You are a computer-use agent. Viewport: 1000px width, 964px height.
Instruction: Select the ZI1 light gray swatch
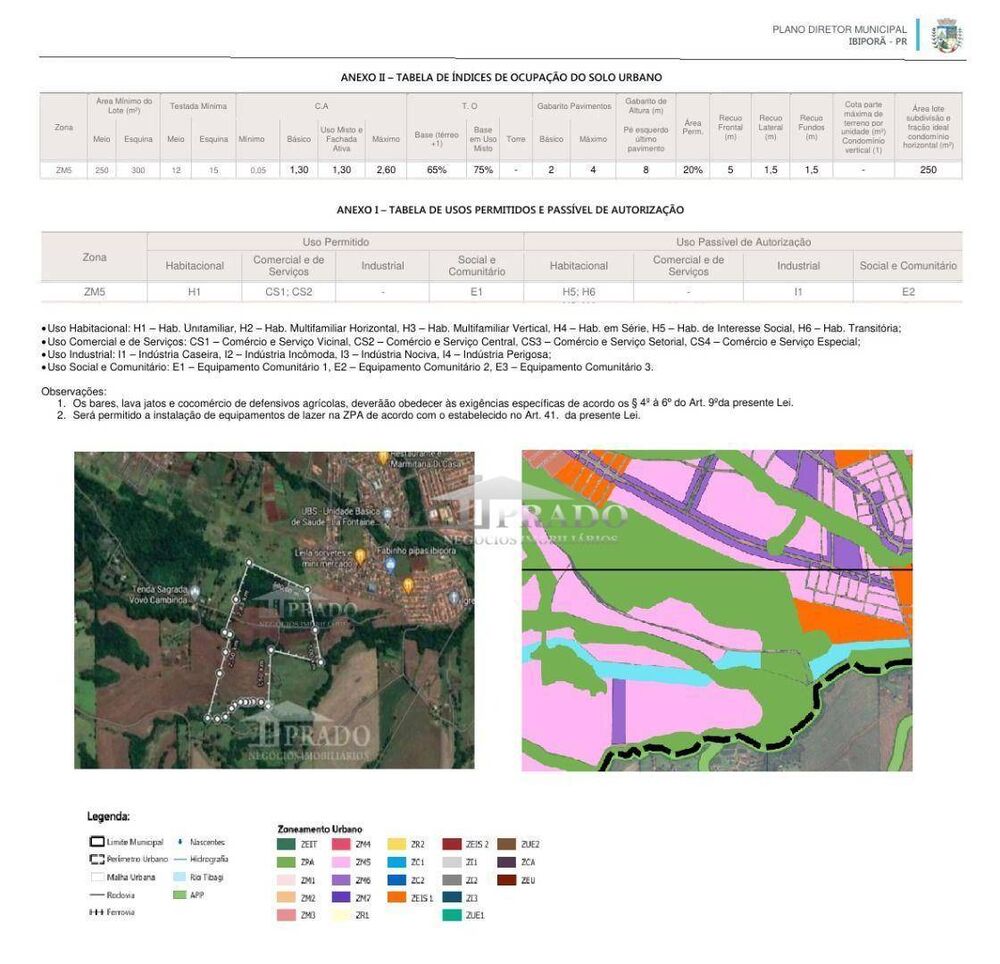point(452,862)
